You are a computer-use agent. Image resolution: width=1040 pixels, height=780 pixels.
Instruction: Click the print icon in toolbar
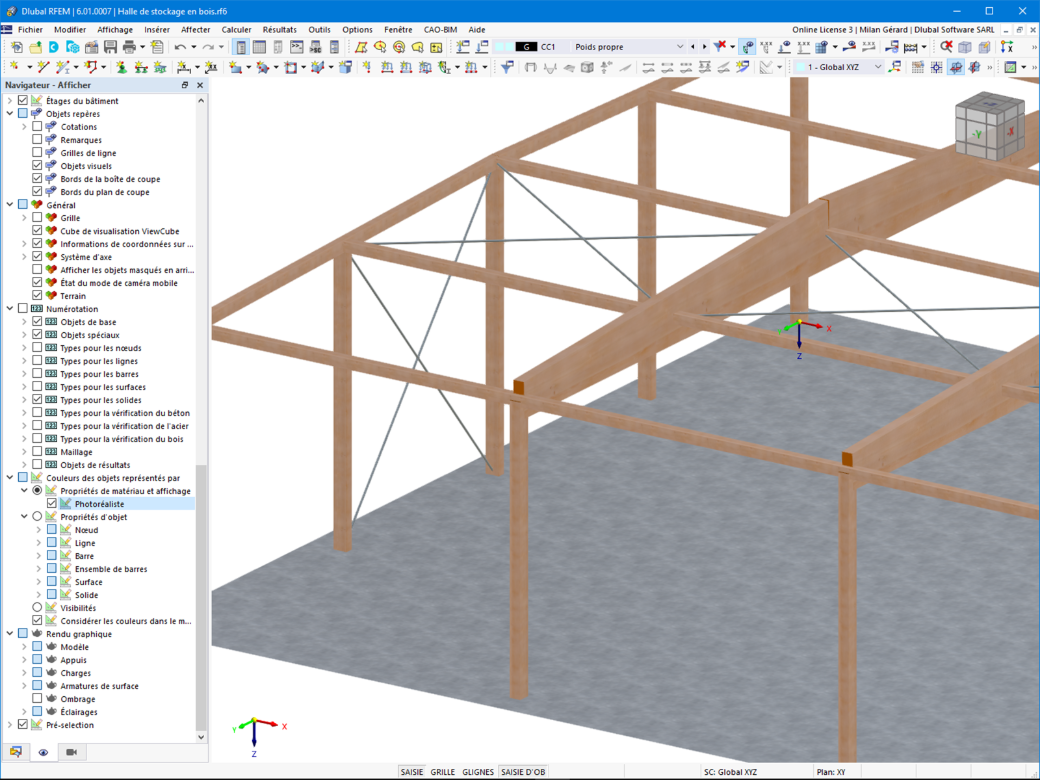point(129,47)
